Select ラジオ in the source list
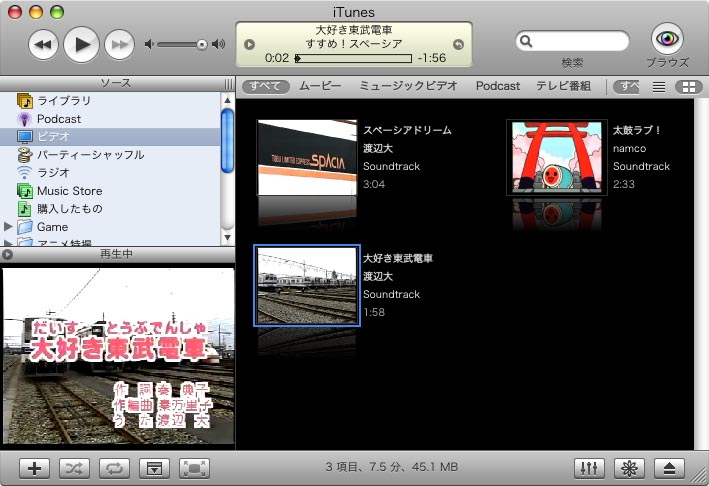 click(111, 173)
